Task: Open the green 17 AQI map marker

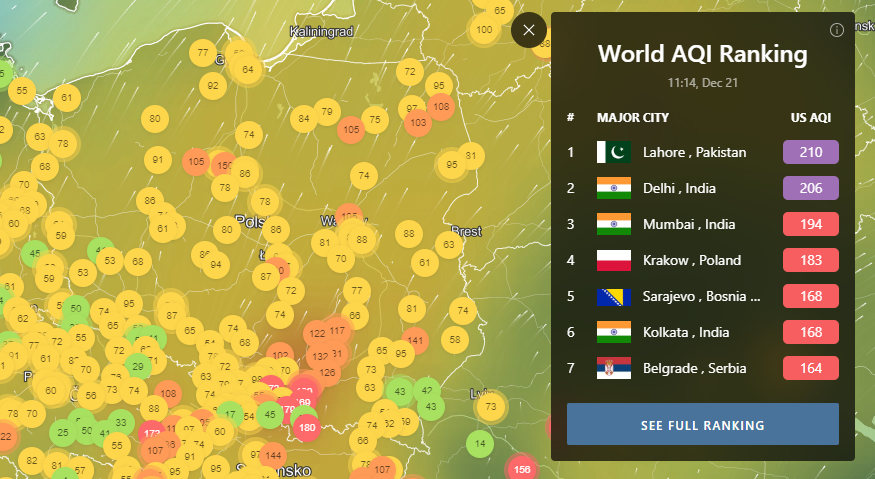Action: pos(230,415)
